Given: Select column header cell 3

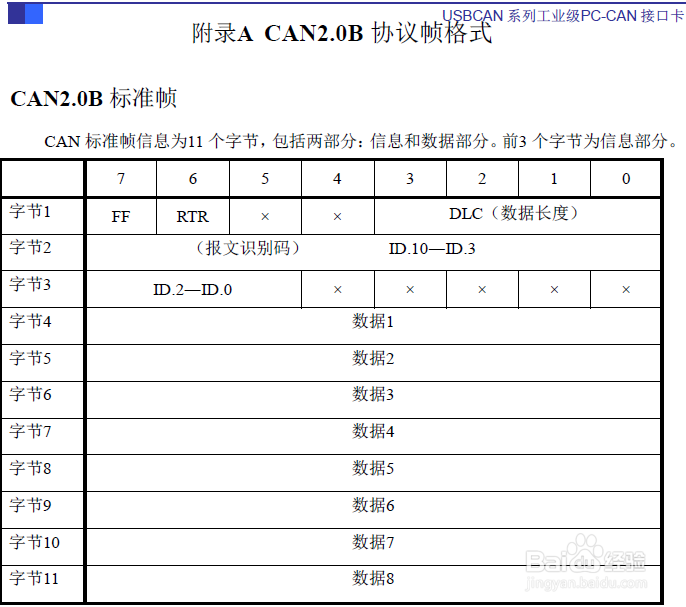Looking at the screenshot, I should pyautogui.click(x=410, y=179).
